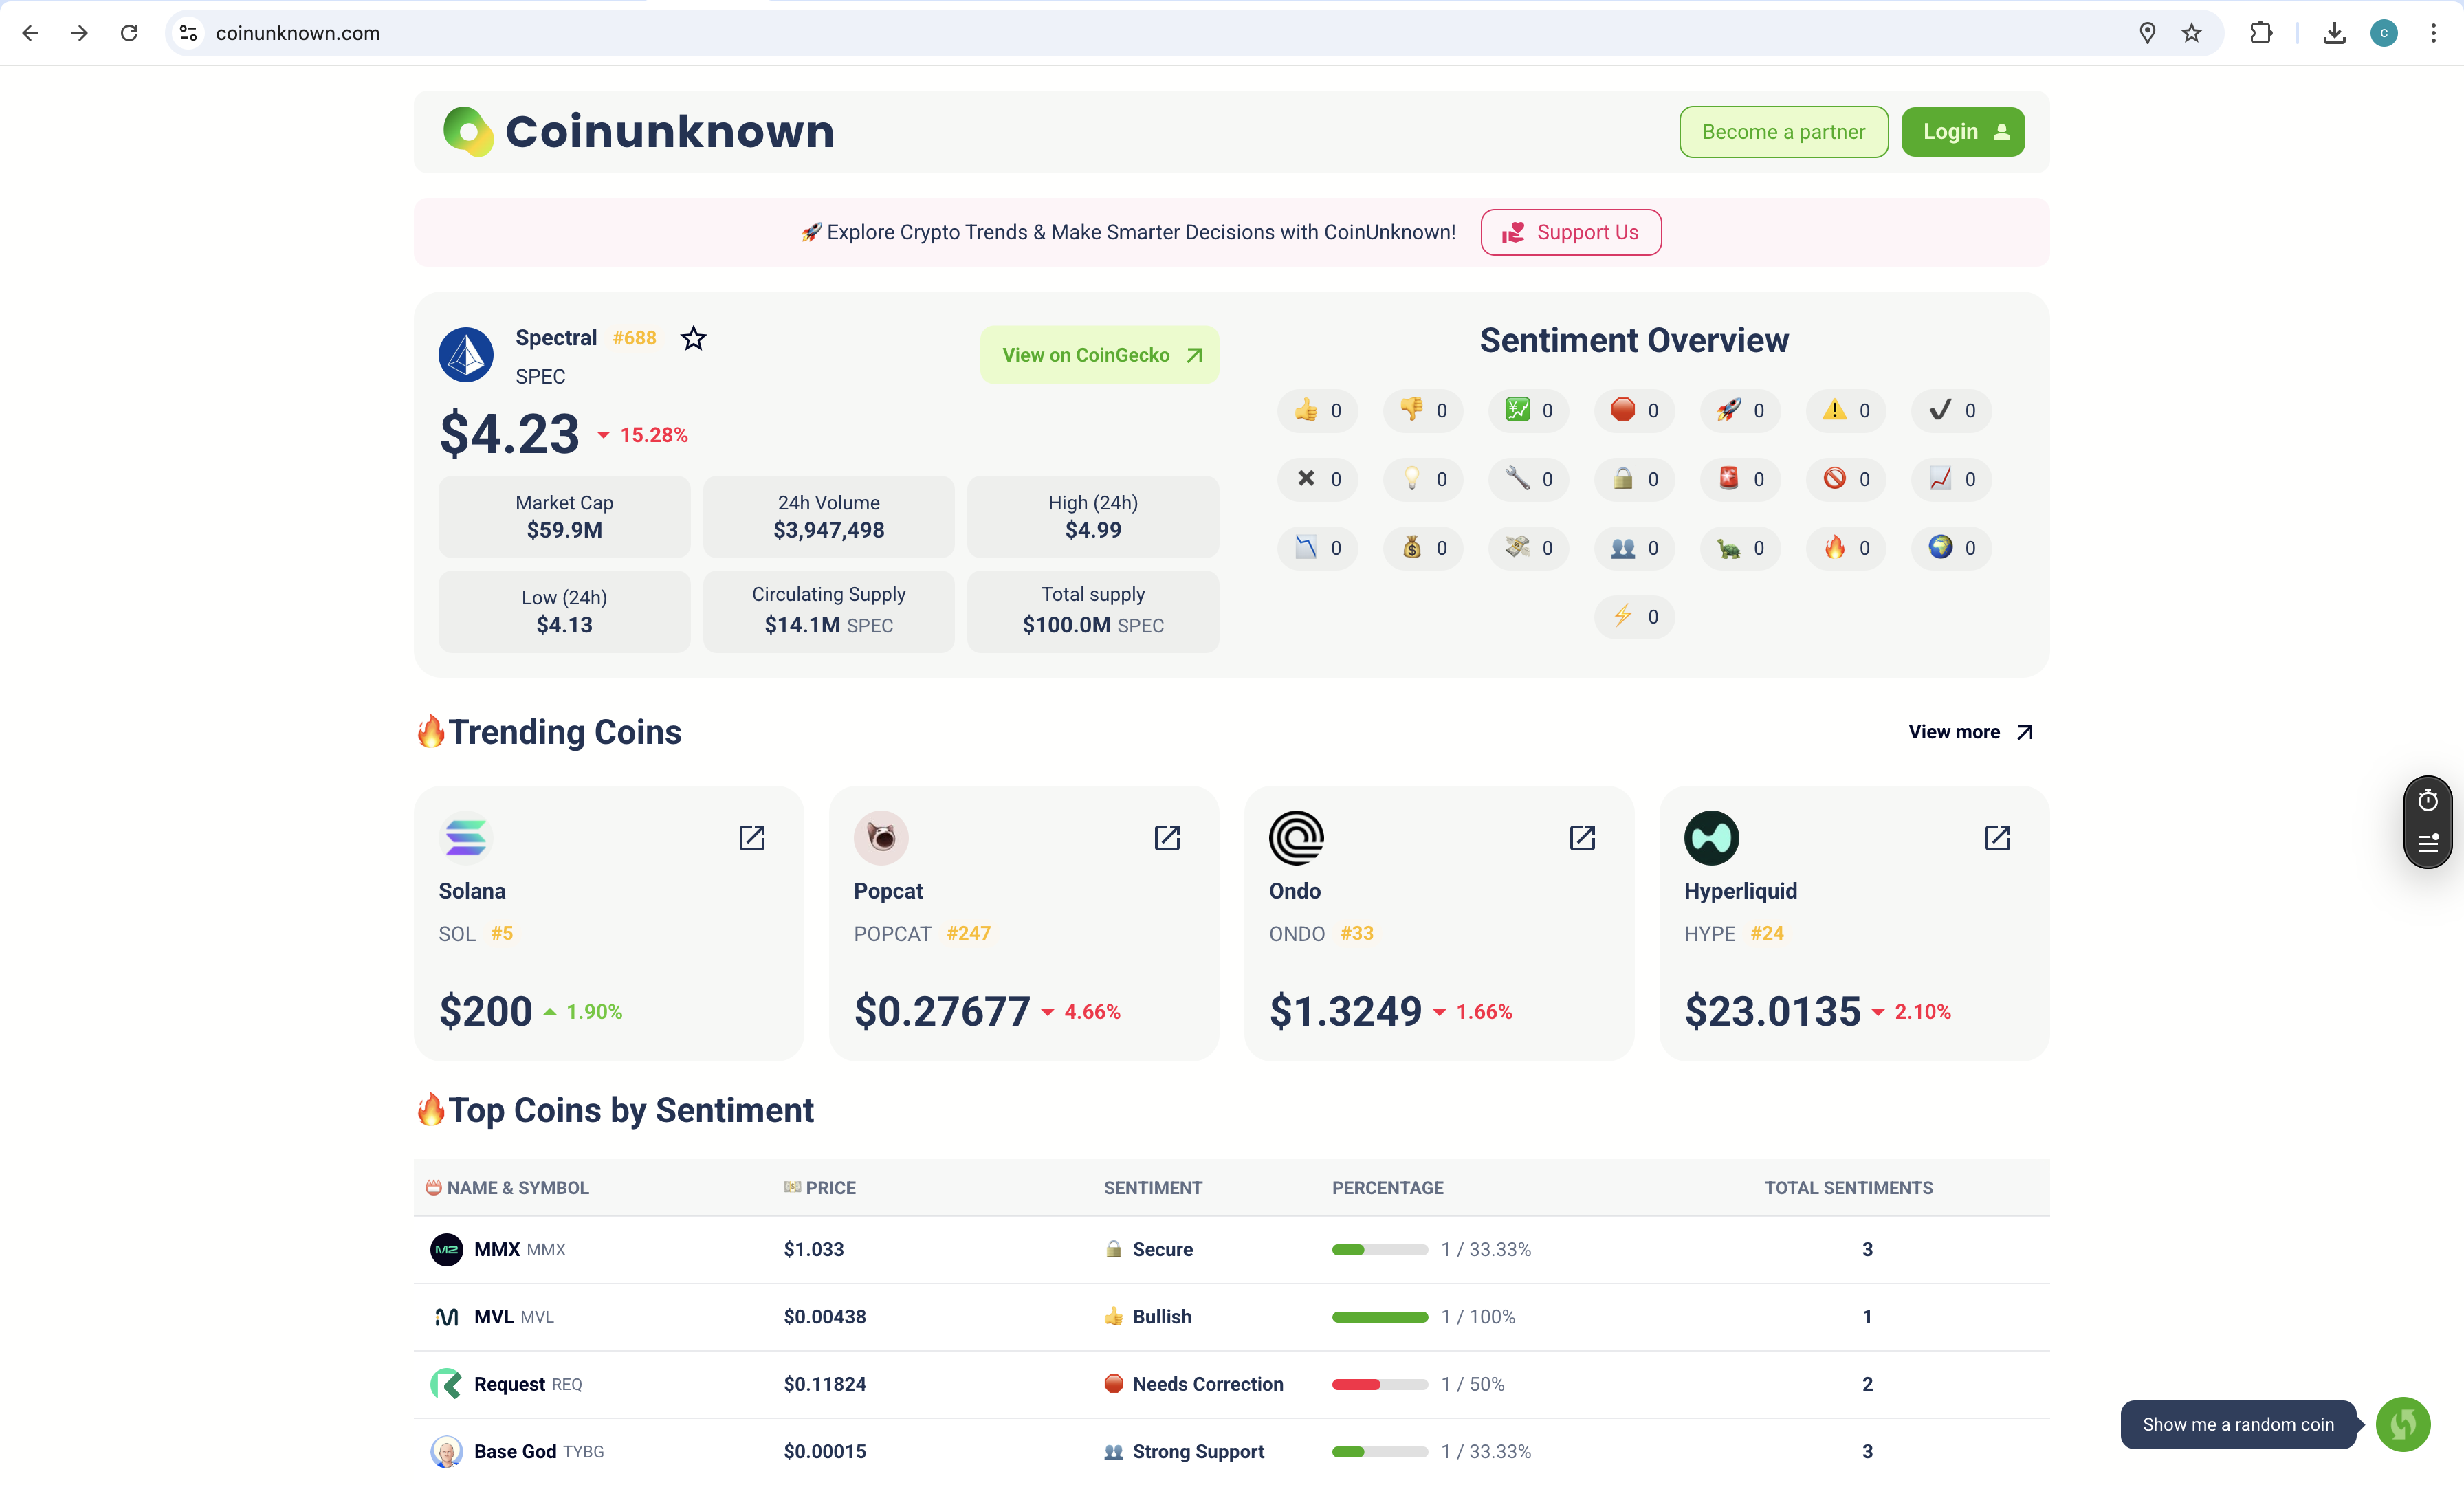This screenshot has width=2464, height=1485.
Task: Click the timer icon in side widget
Action: 2428,801
